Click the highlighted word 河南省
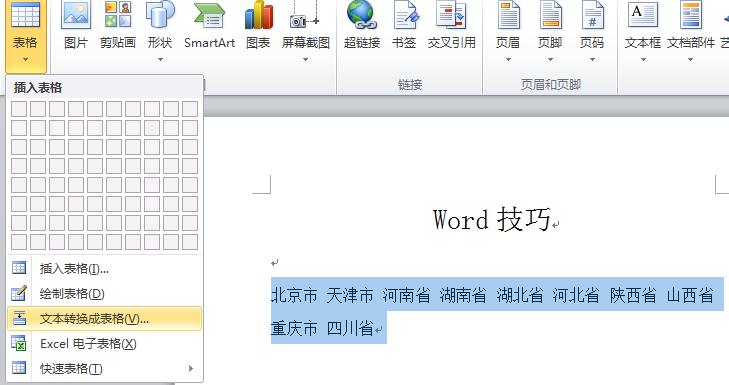This screenshot has height=385, width=729. click(406, 295)
